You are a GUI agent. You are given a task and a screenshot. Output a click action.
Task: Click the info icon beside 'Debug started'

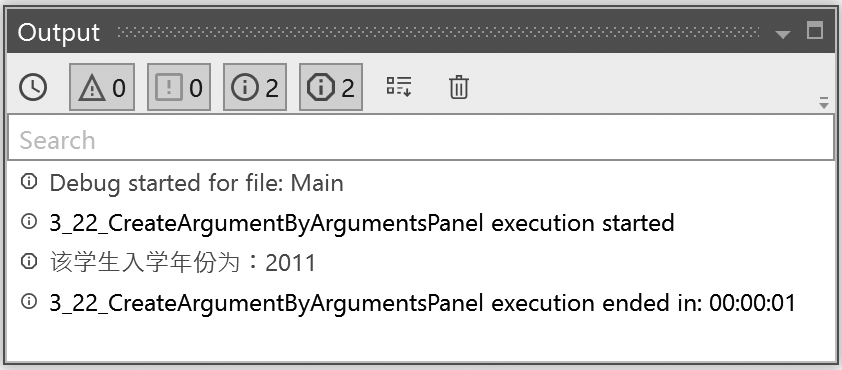click(x=28, y=182)
